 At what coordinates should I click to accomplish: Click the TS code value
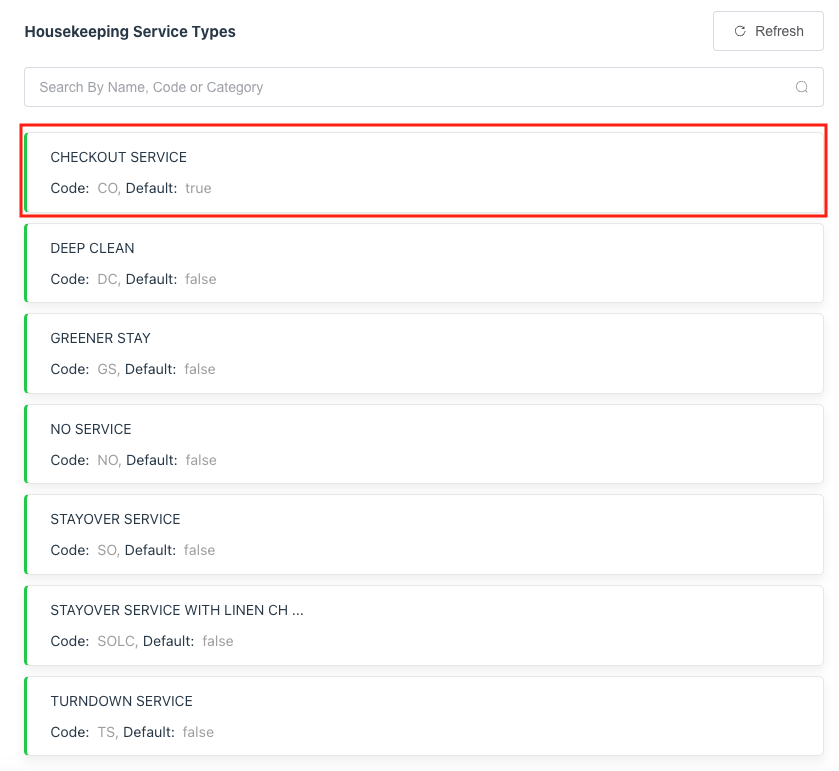[107, 732]
